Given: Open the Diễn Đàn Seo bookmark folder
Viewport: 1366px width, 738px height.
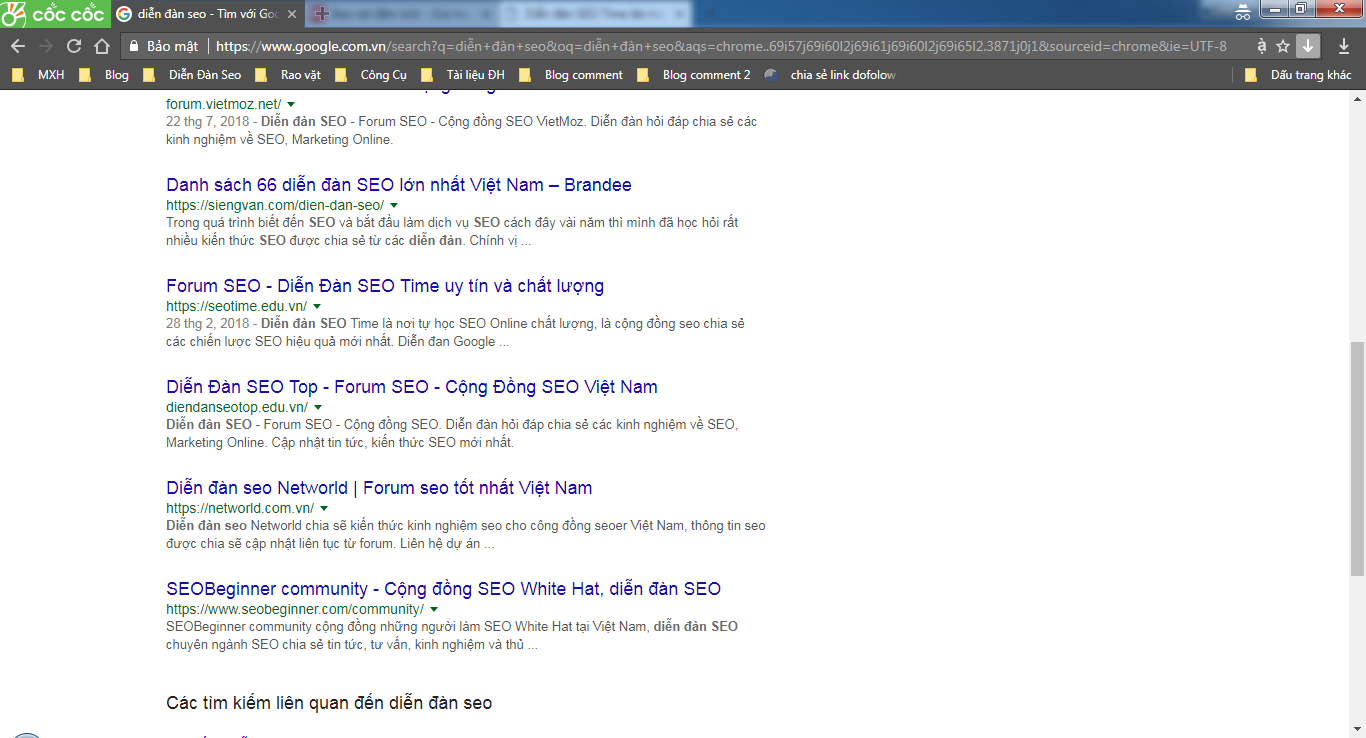Looking at the screenshot, I should 192,75.
